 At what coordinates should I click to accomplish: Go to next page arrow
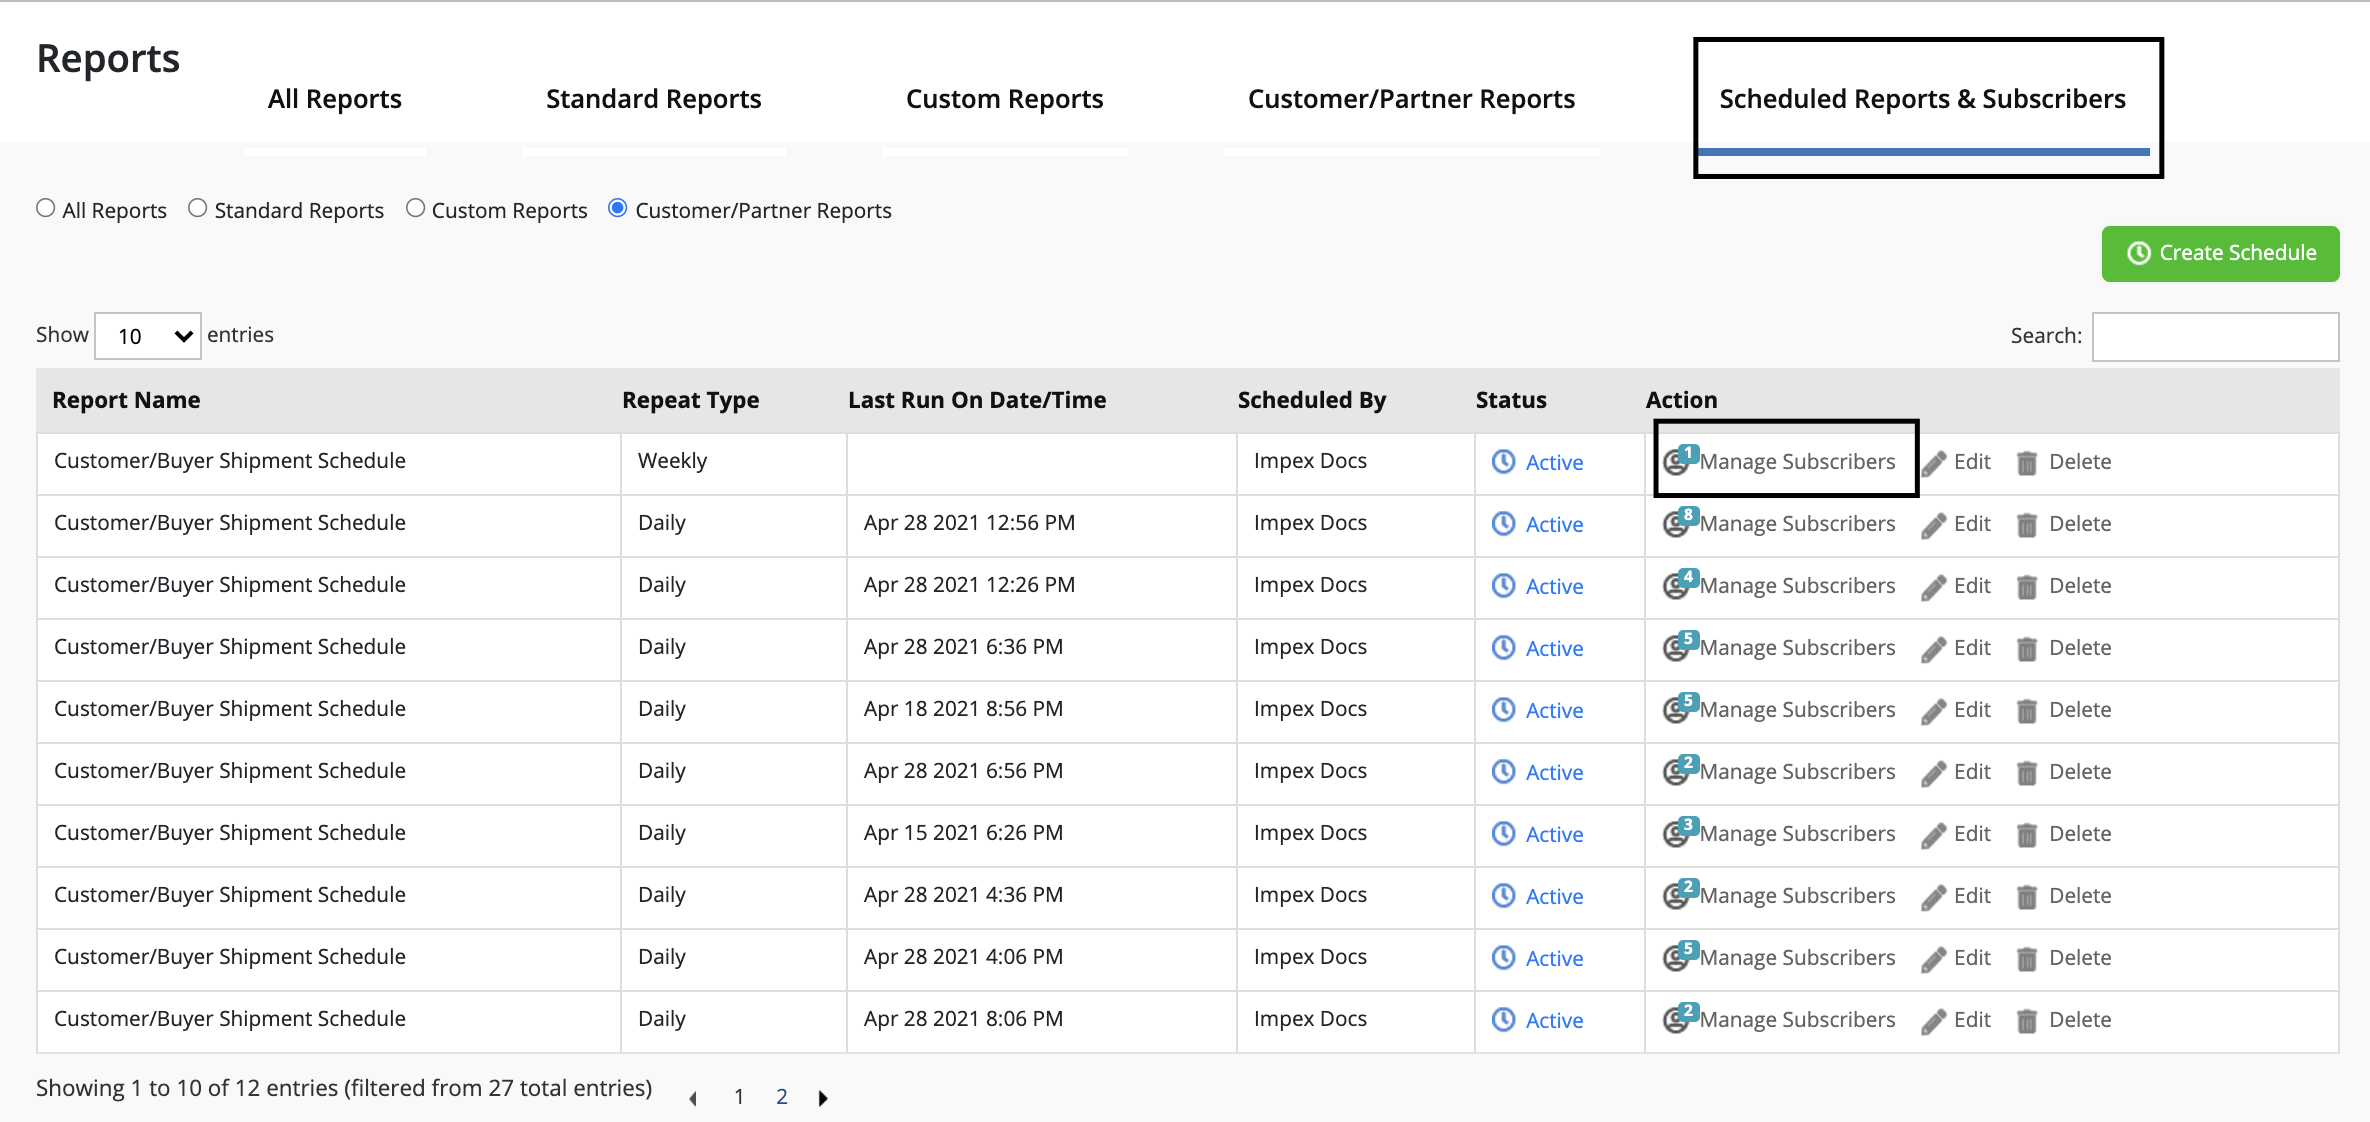pyautogui.click(x=823, y=1098)
